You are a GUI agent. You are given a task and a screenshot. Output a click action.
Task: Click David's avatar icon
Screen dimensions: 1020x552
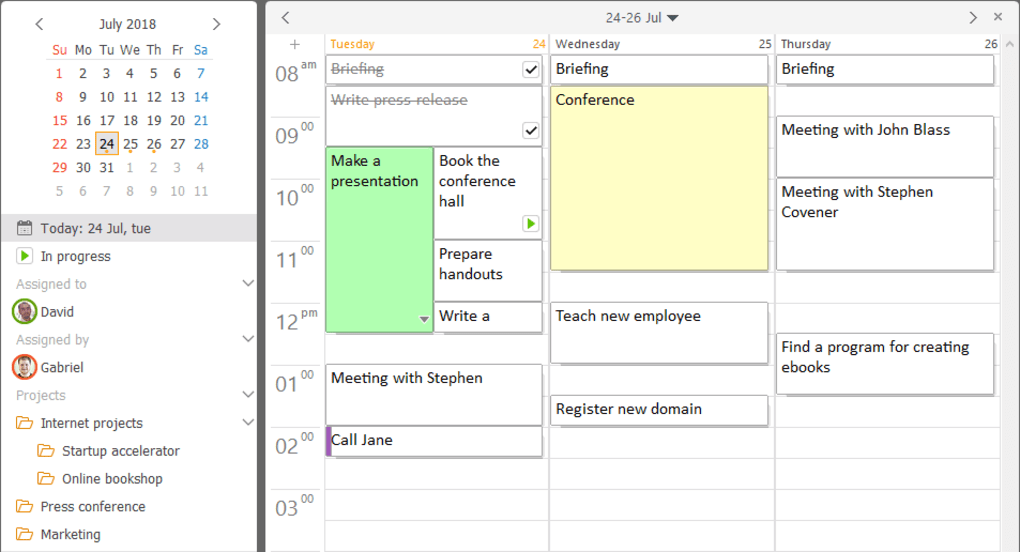25,312
